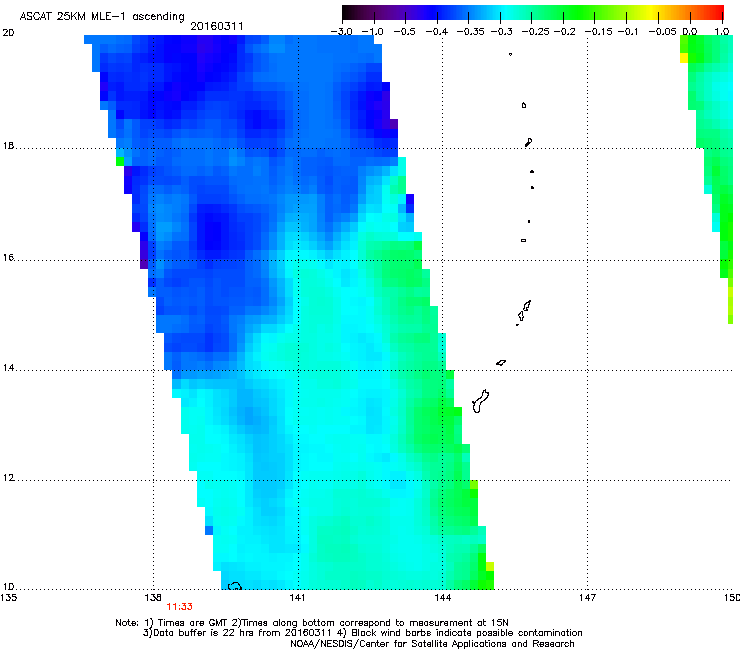Click the colorbar label "-0.15"

(x=598, y=32)
